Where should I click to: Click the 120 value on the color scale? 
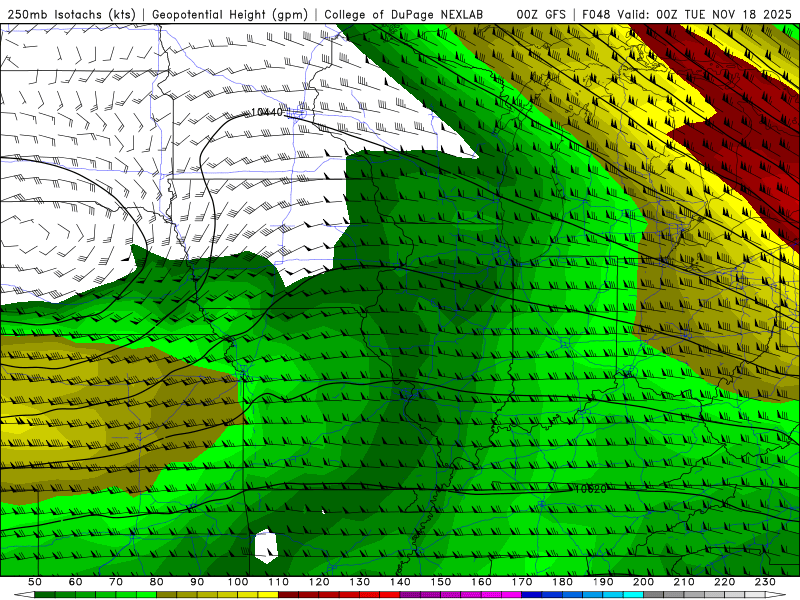pyautogui.click(x=319, y=582)
